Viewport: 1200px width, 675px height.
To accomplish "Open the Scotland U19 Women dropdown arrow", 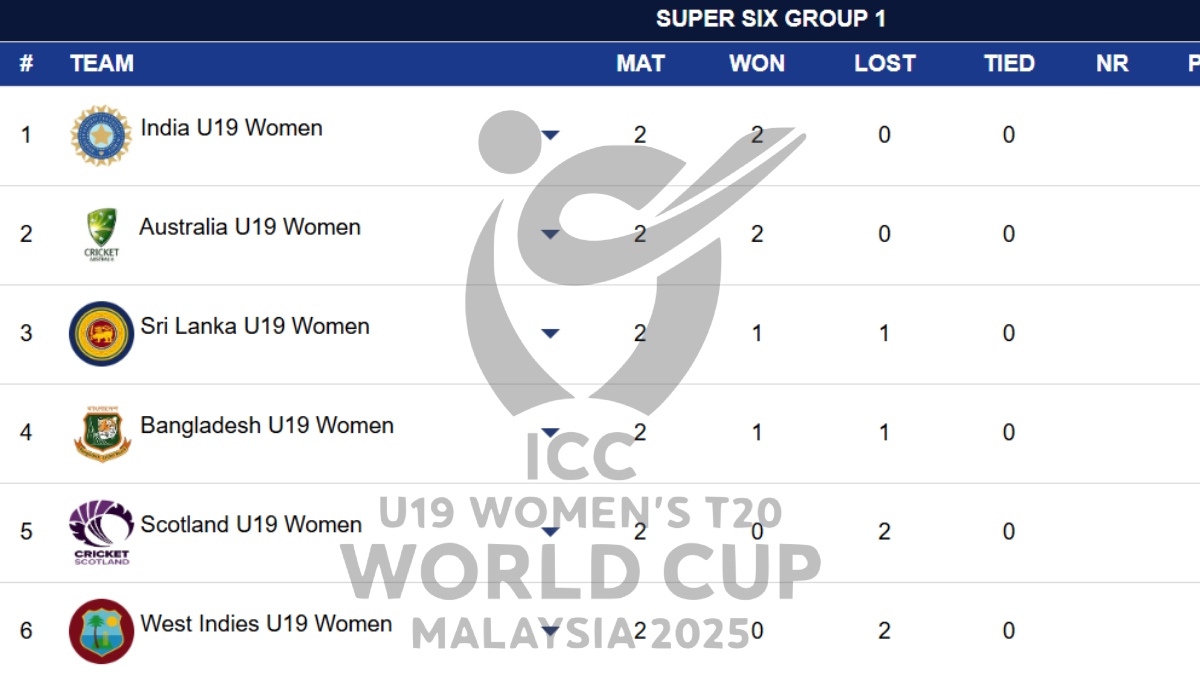I will (550, 533).
